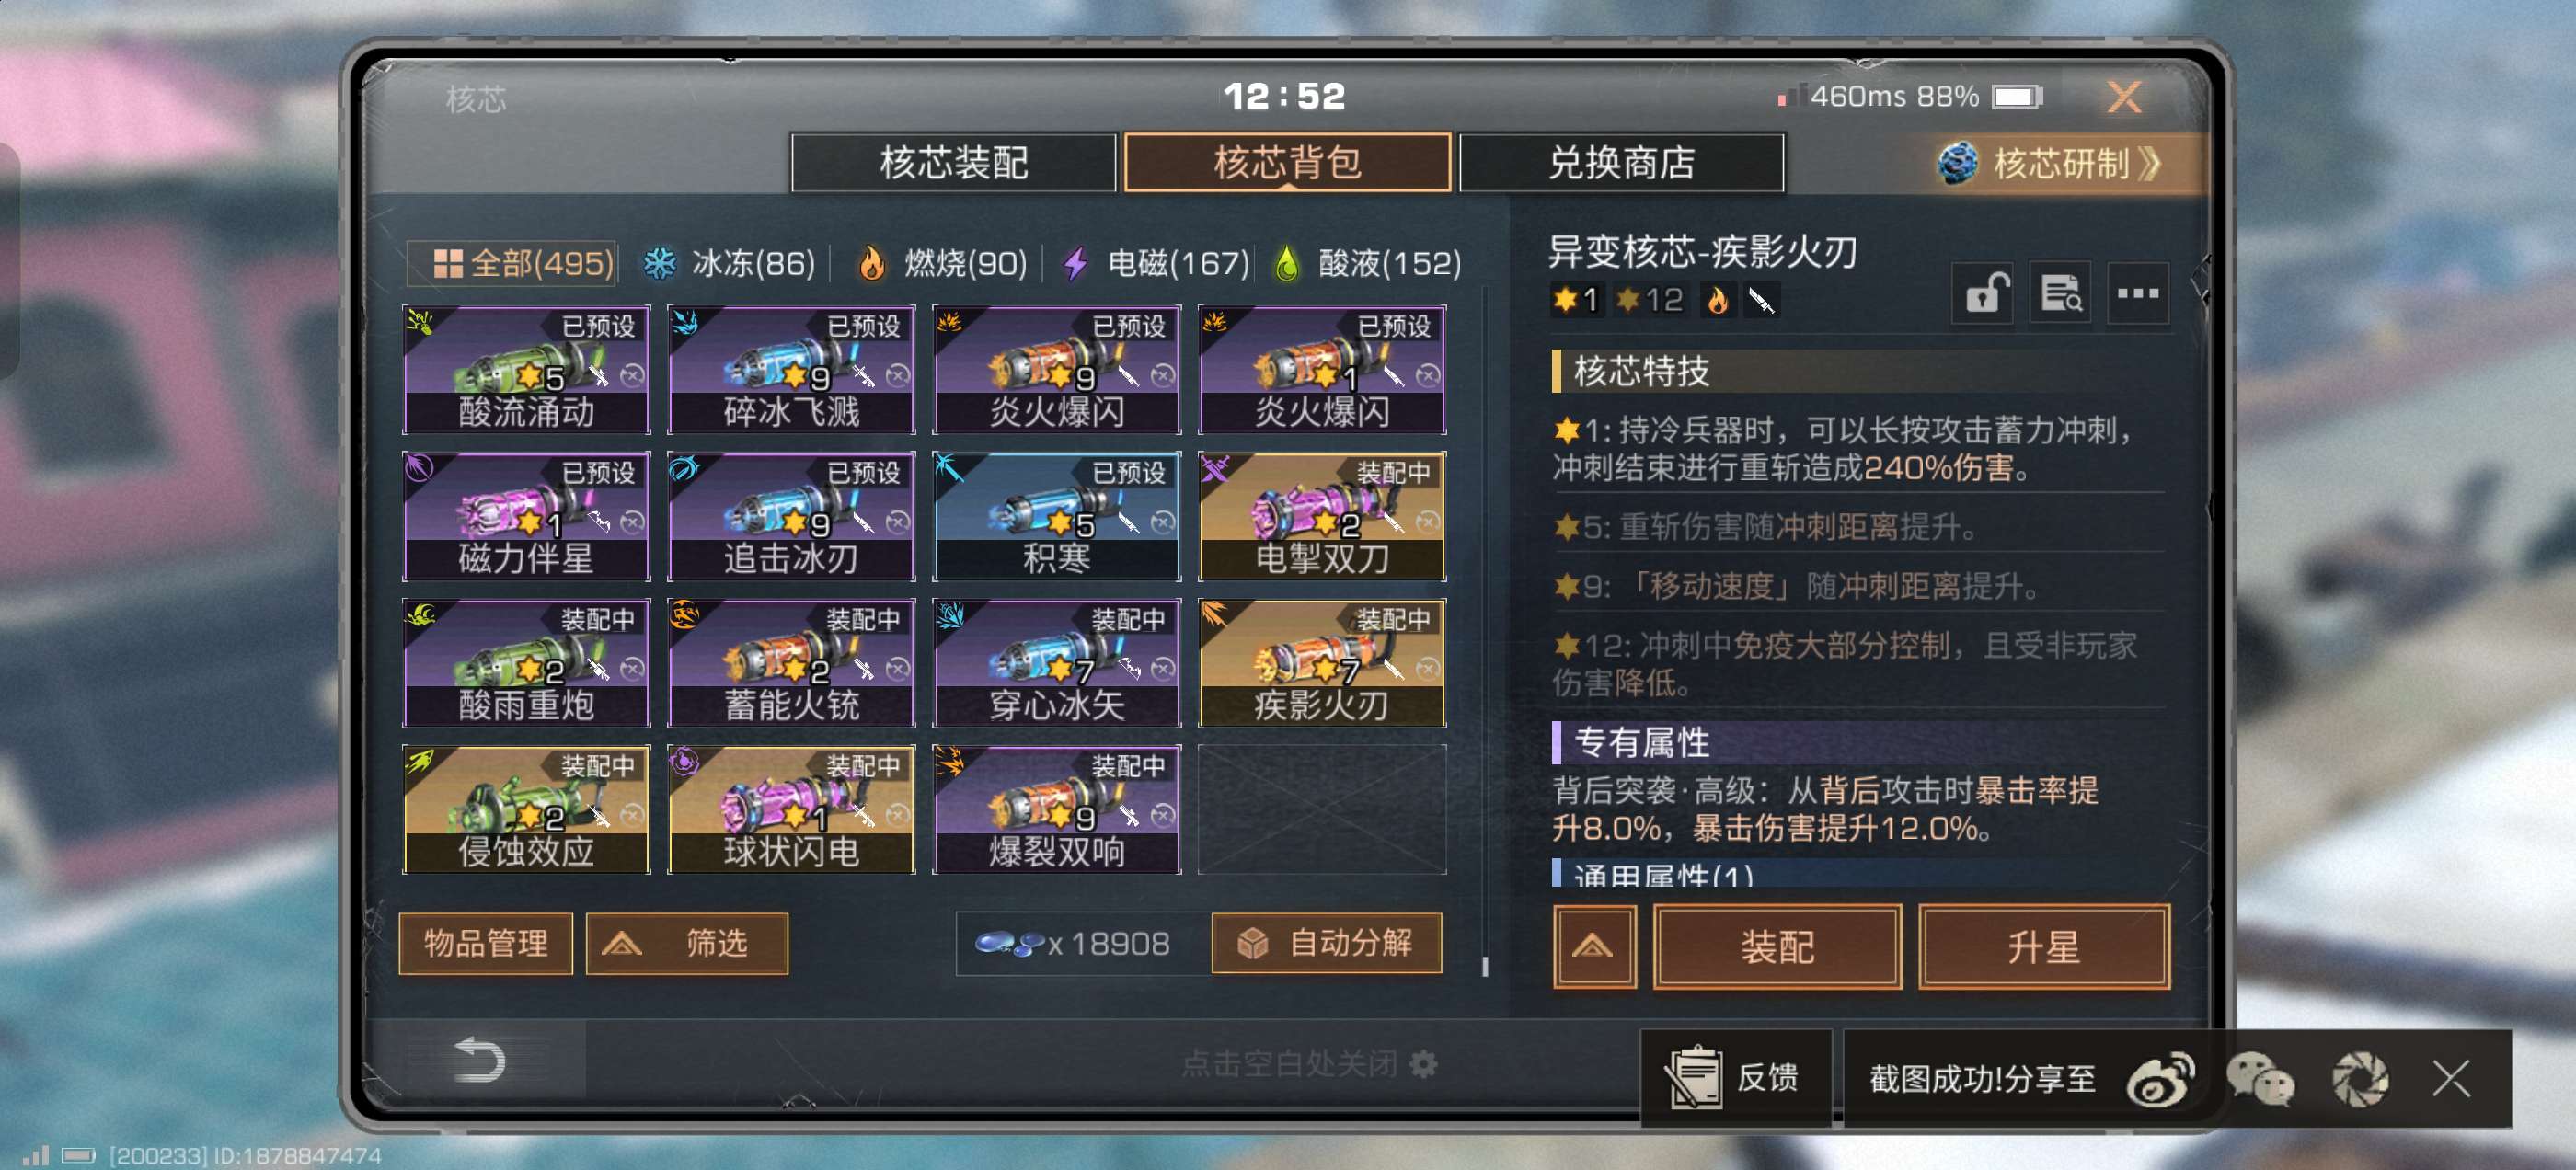This screenshot has width=2576, height=1170.
Task: Click the 自动分解 button
Action: [1326, 943]
